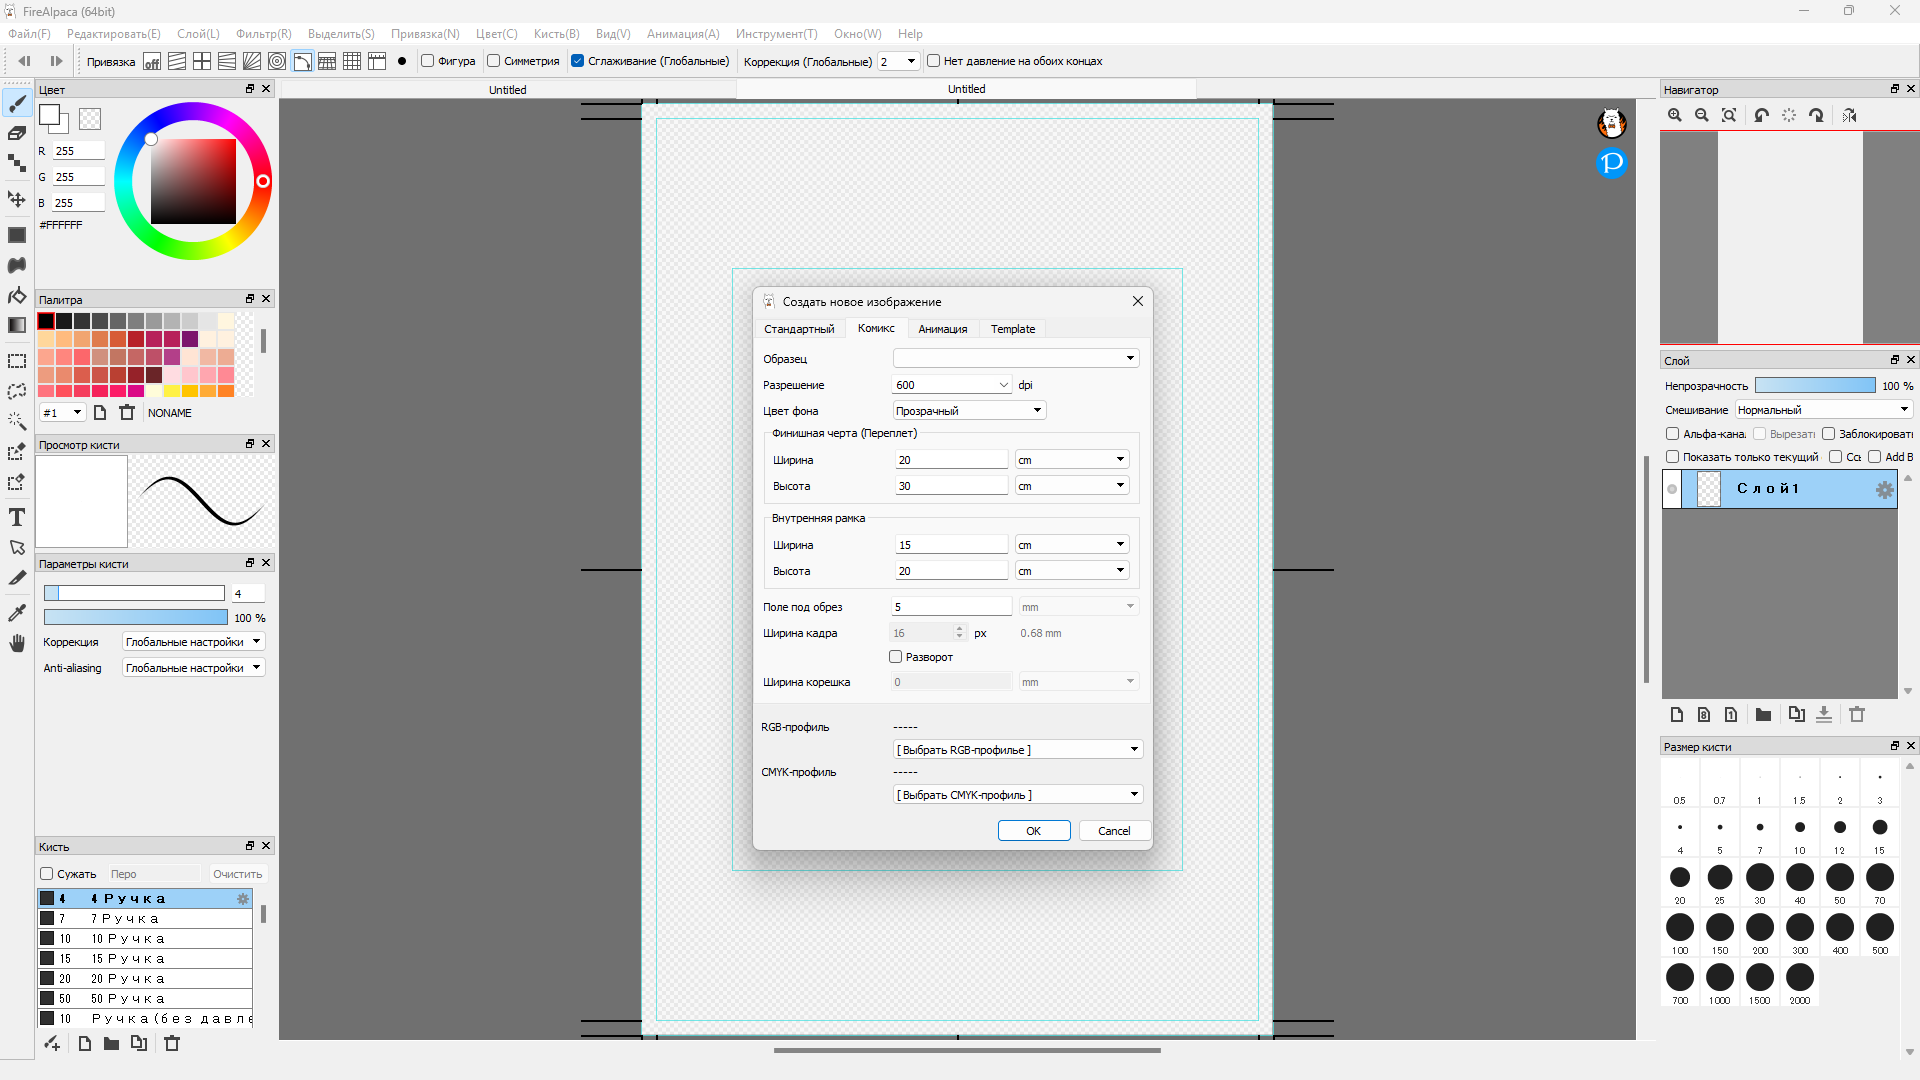The height and width of the screenshot is (1080, 1920).
Task: Expand the Разрешение 600 dpi combo box
Action: [1003, 385]
